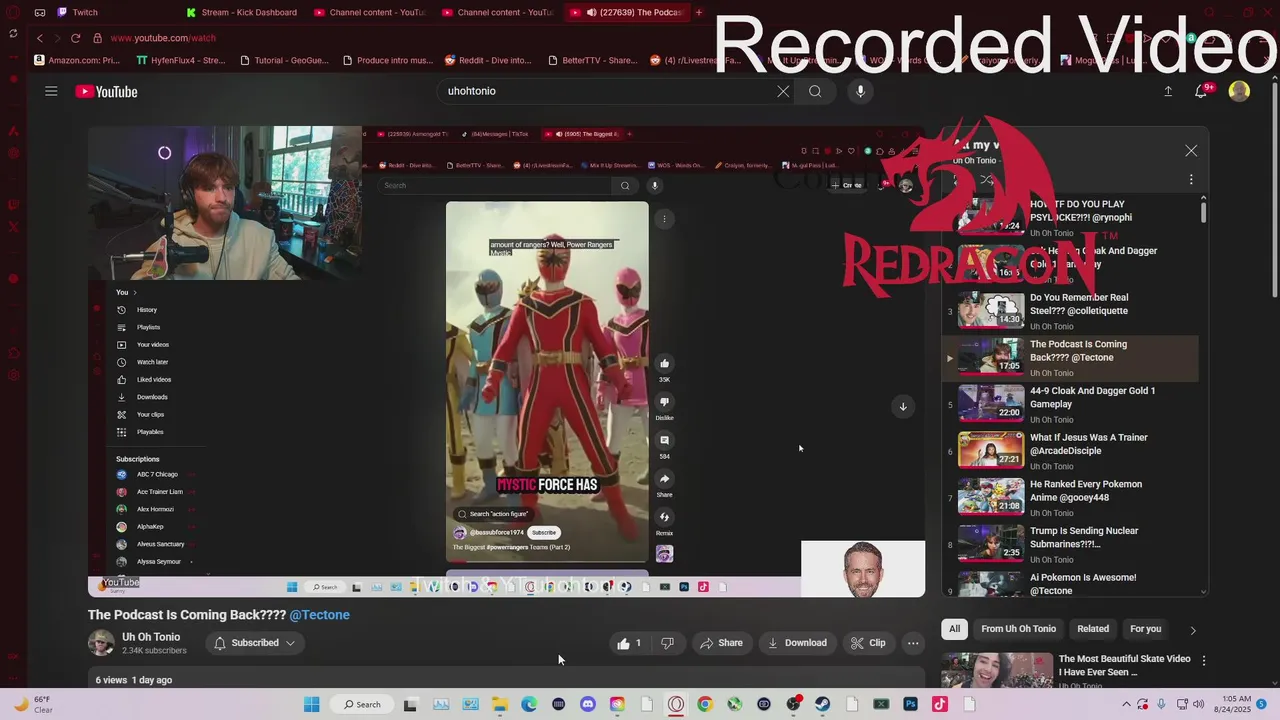Open the account avatar menu
The height and width of the screenshot is (720, 1280).
pos(1239,91)
